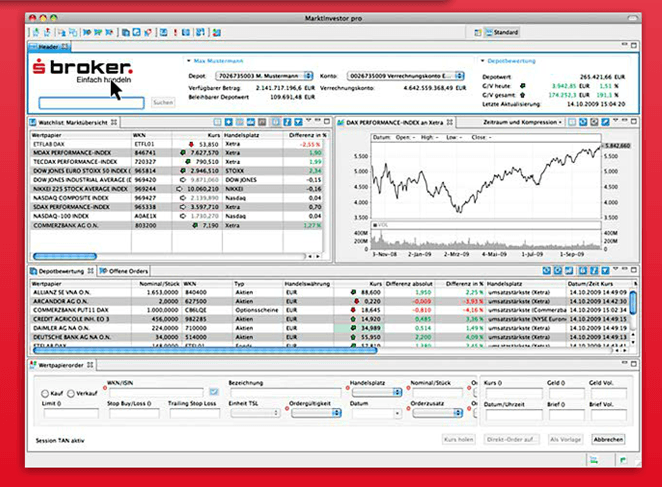
Task: Click the Standard perspective button
Action: (502, 32)
